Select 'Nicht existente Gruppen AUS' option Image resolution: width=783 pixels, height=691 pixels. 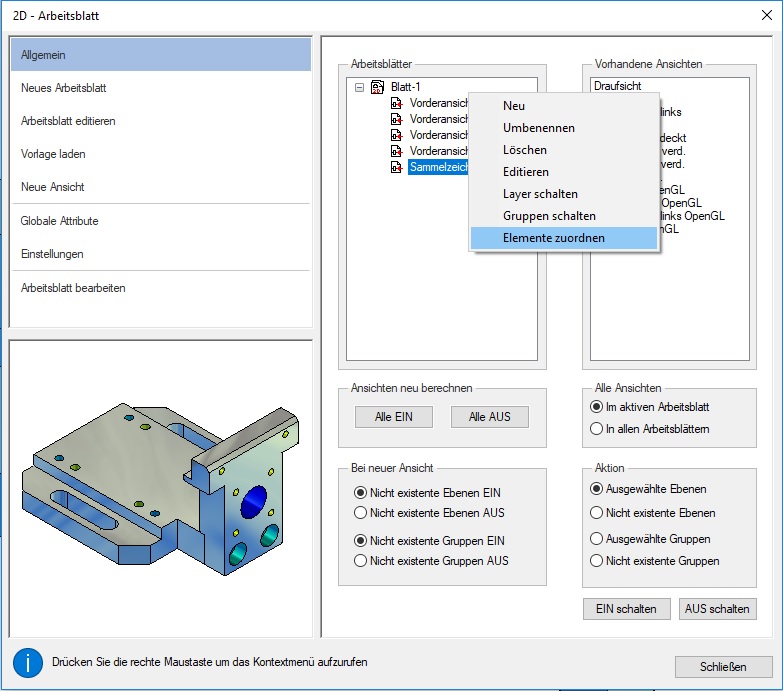361,561
